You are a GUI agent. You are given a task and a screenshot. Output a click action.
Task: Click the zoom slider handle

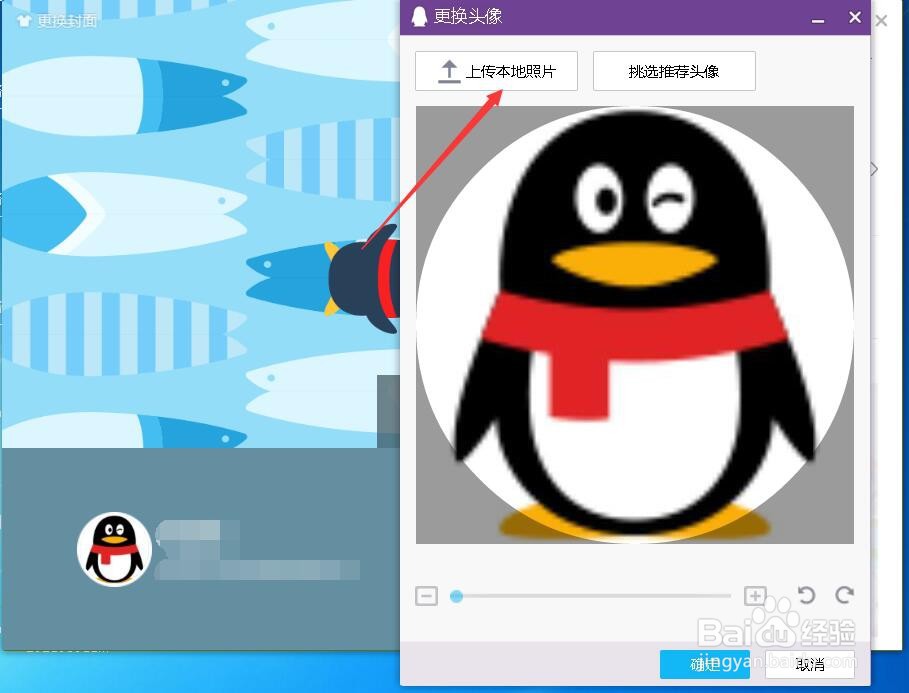click(456, 595)
